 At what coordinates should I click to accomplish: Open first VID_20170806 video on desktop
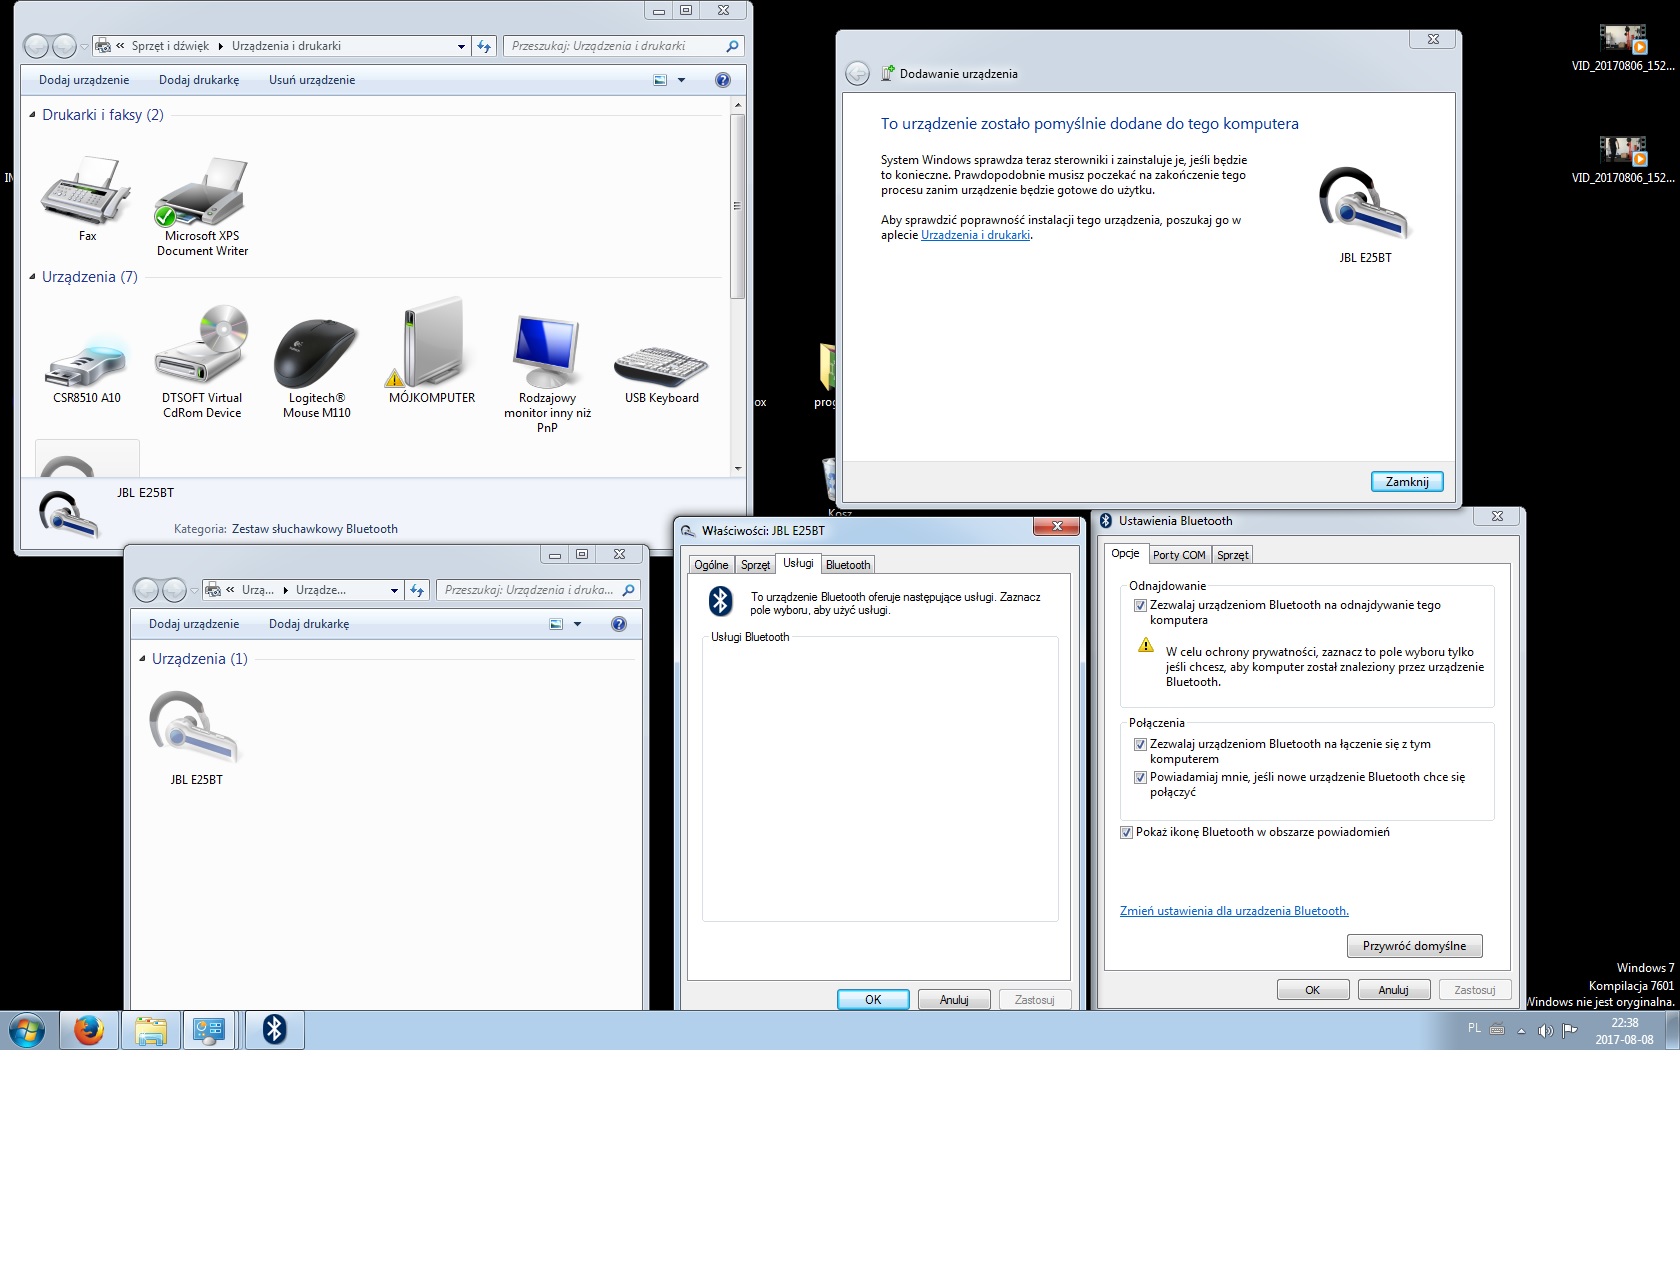pyautogui.click(x=1622, y=47)
